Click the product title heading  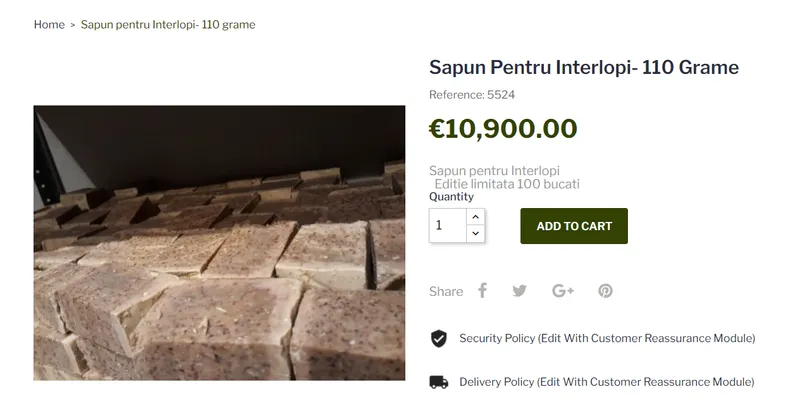583,68
